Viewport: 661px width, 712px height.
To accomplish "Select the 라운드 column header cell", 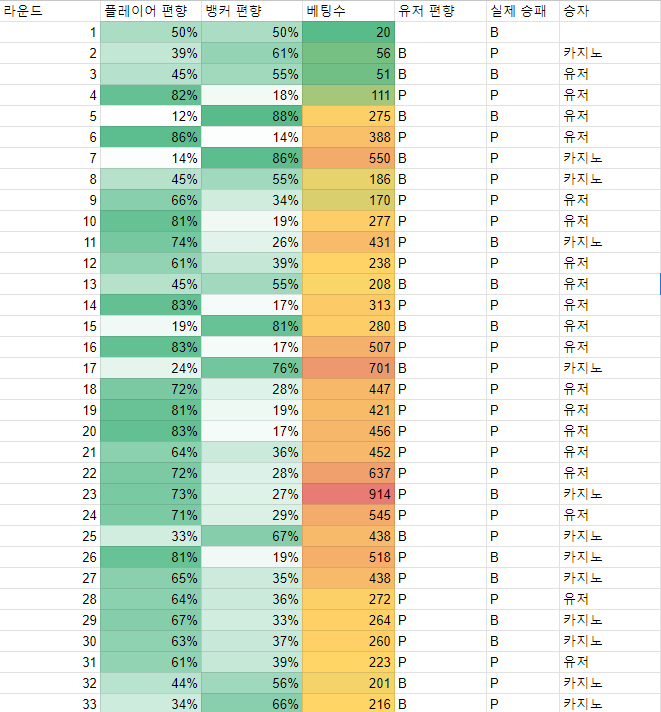I will click(50, 10).
